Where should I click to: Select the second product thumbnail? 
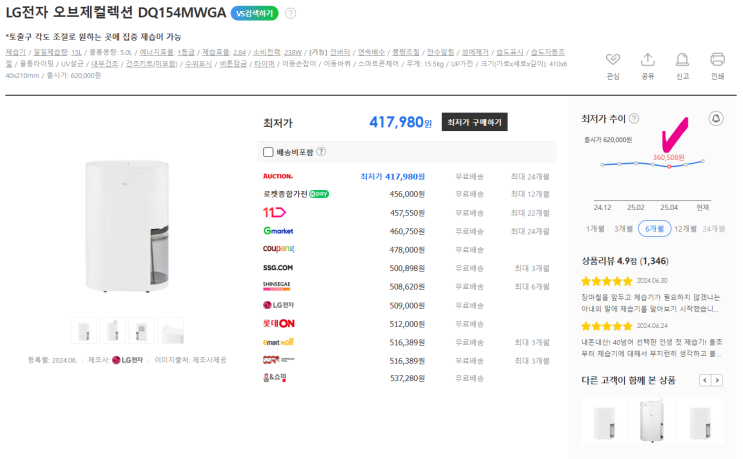point(112,330)
